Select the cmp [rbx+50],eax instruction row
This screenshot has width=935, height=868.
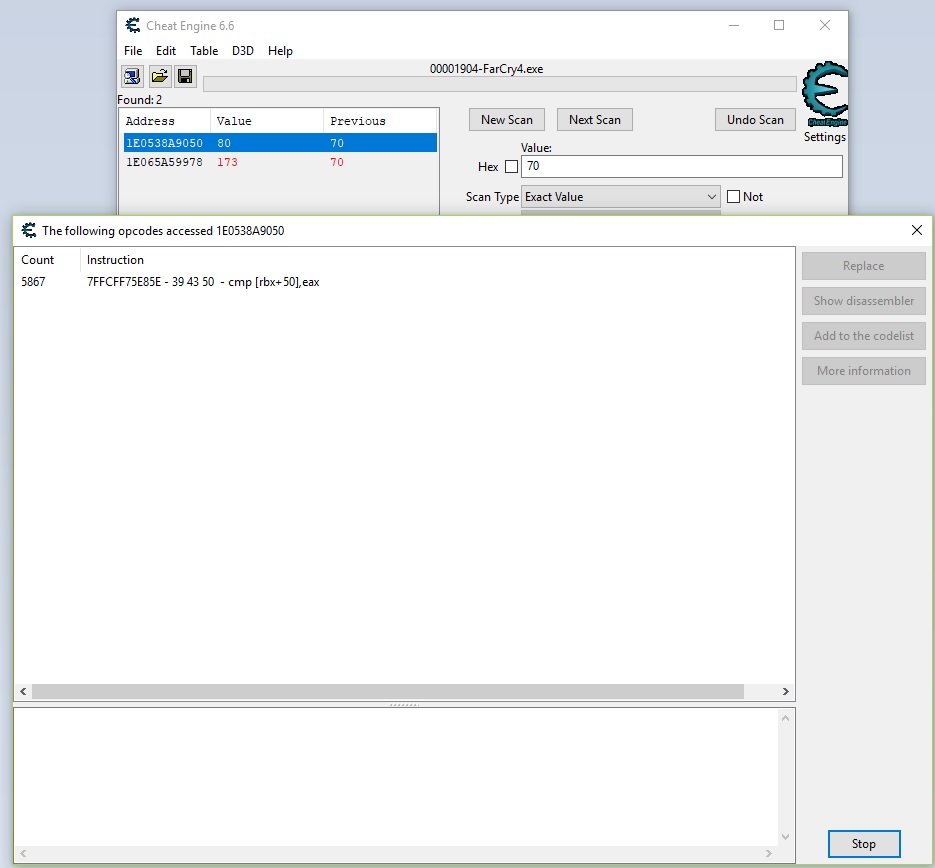pos(404,282)
